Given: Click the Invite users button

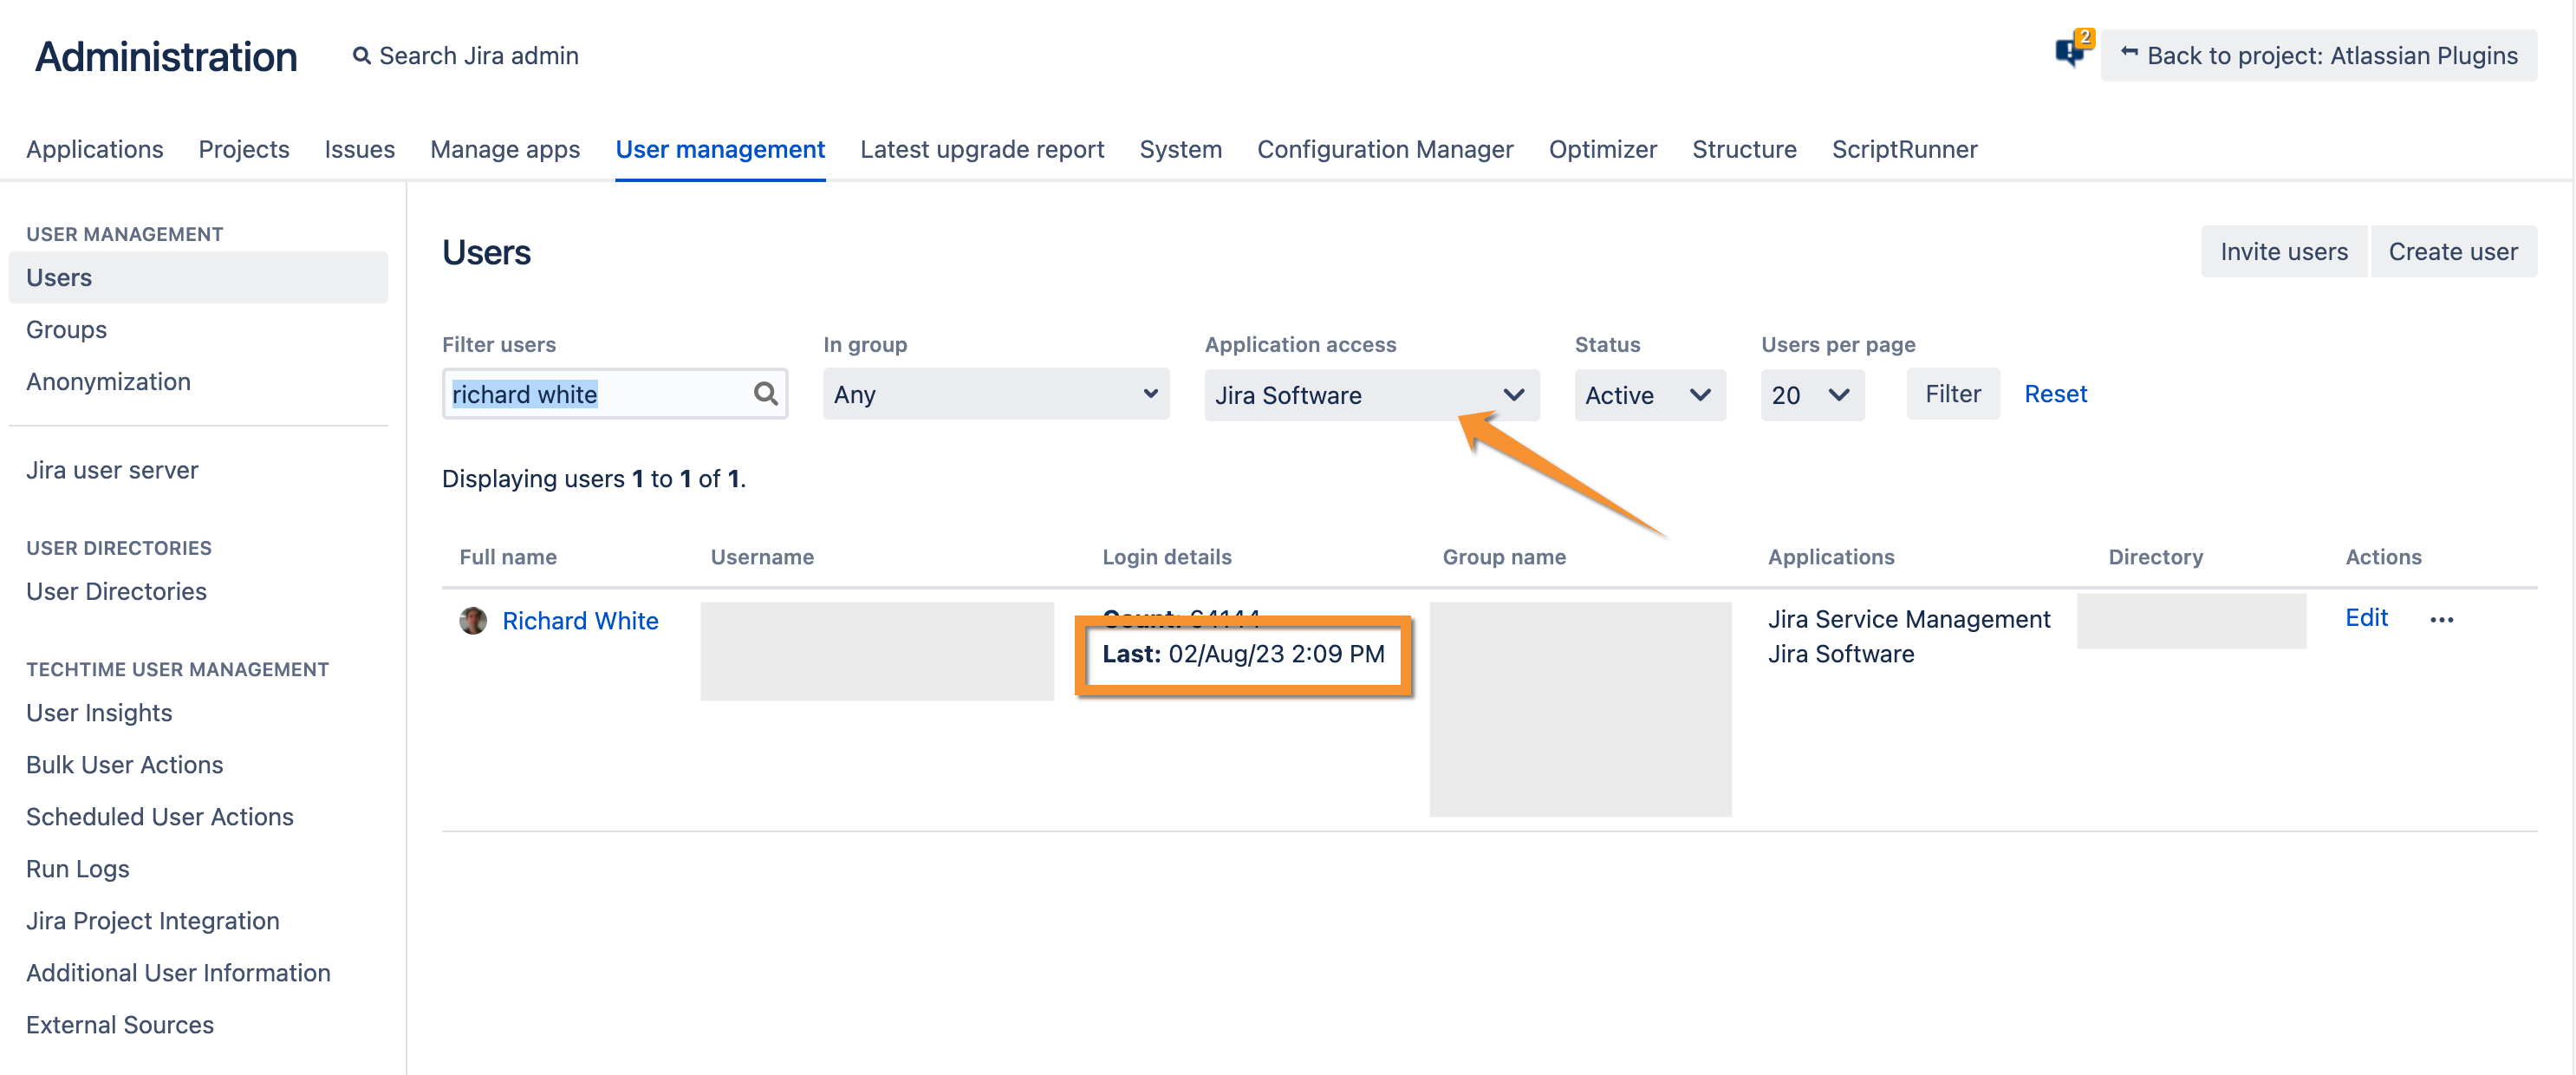Looking at the screenshot, I should [x=2283, y=252].
